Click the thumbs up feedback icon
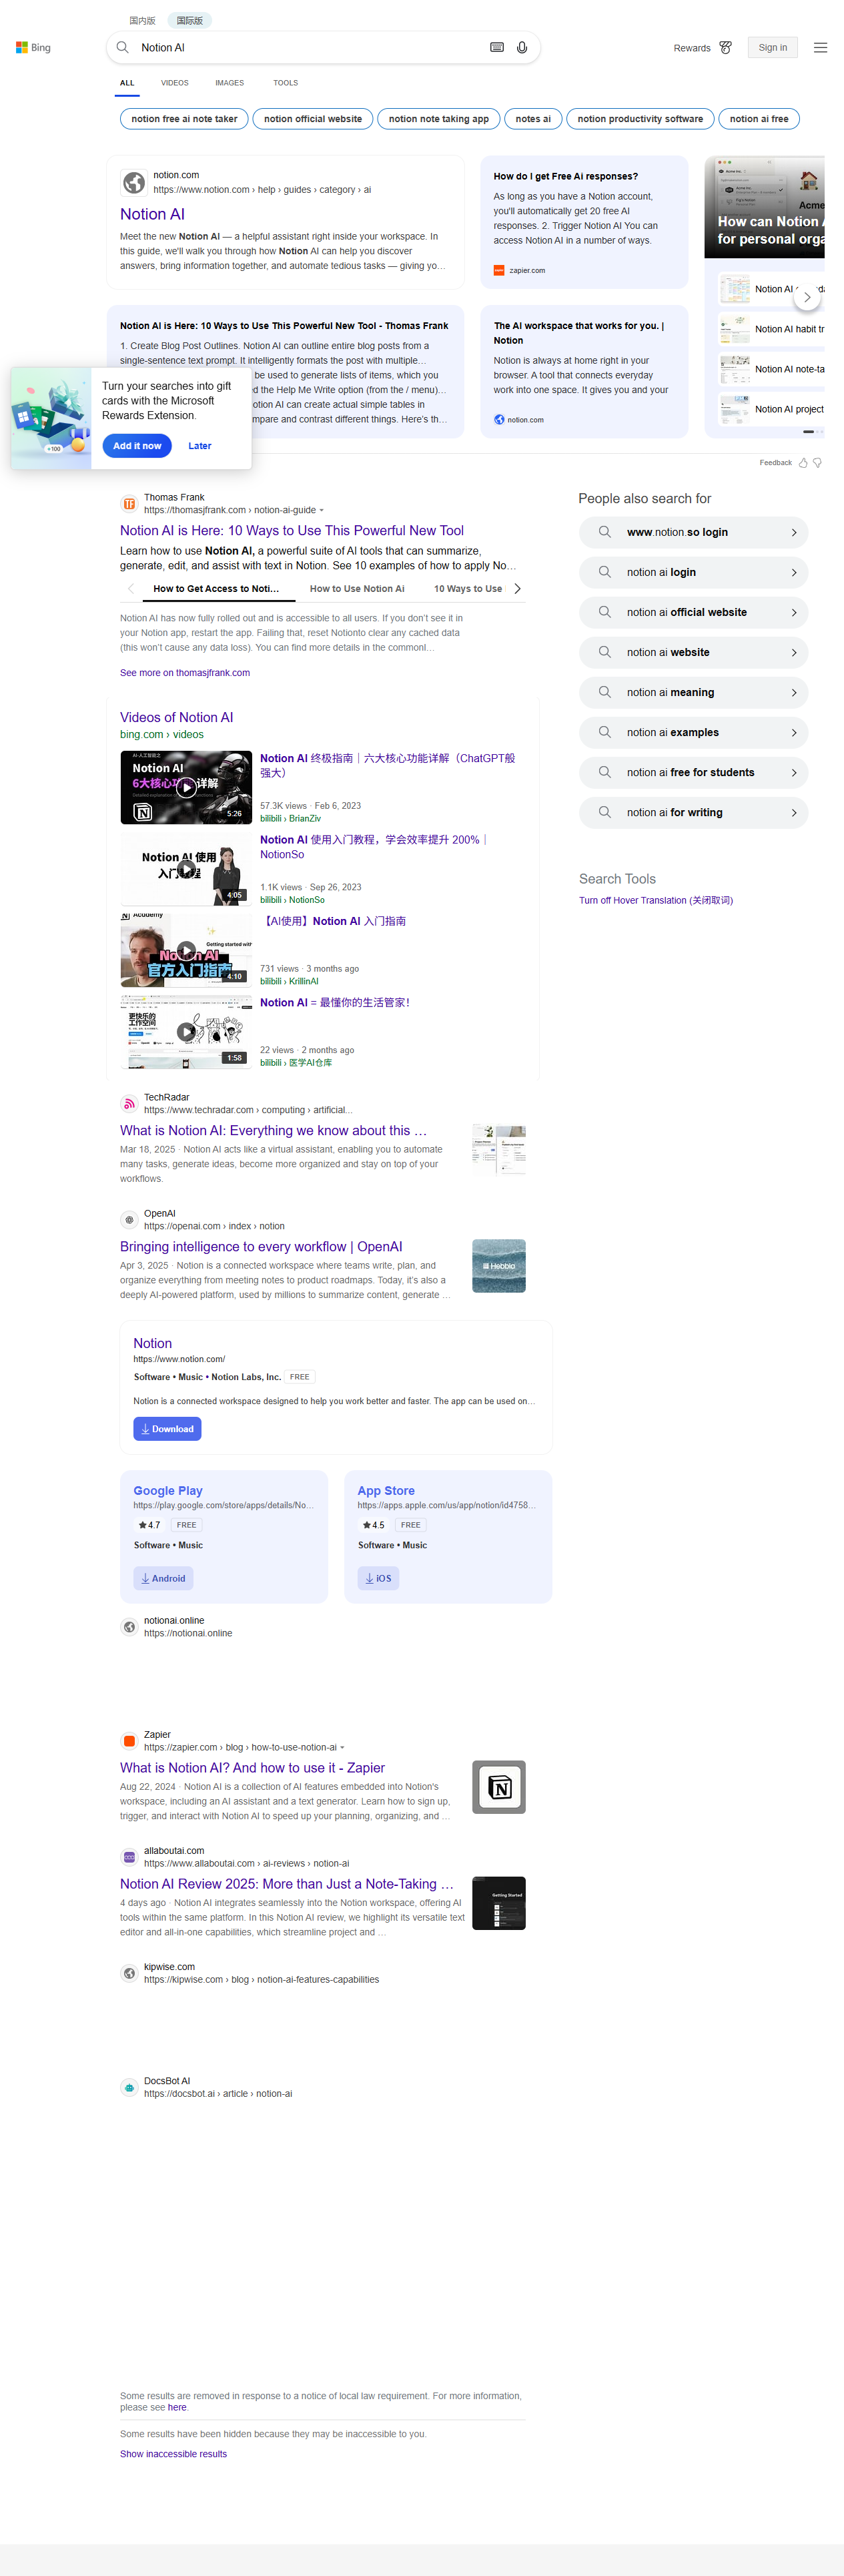The height and width of the screenshot is (2576, 844). click(x=802, y=462)
